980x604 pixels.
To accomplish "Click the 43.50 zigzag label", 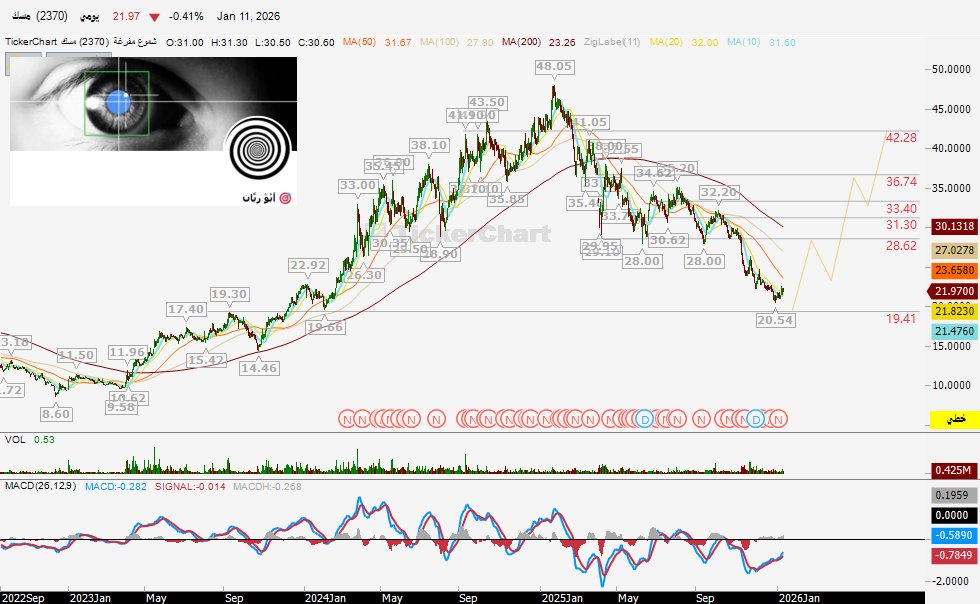I will click(x=487, y=102).
